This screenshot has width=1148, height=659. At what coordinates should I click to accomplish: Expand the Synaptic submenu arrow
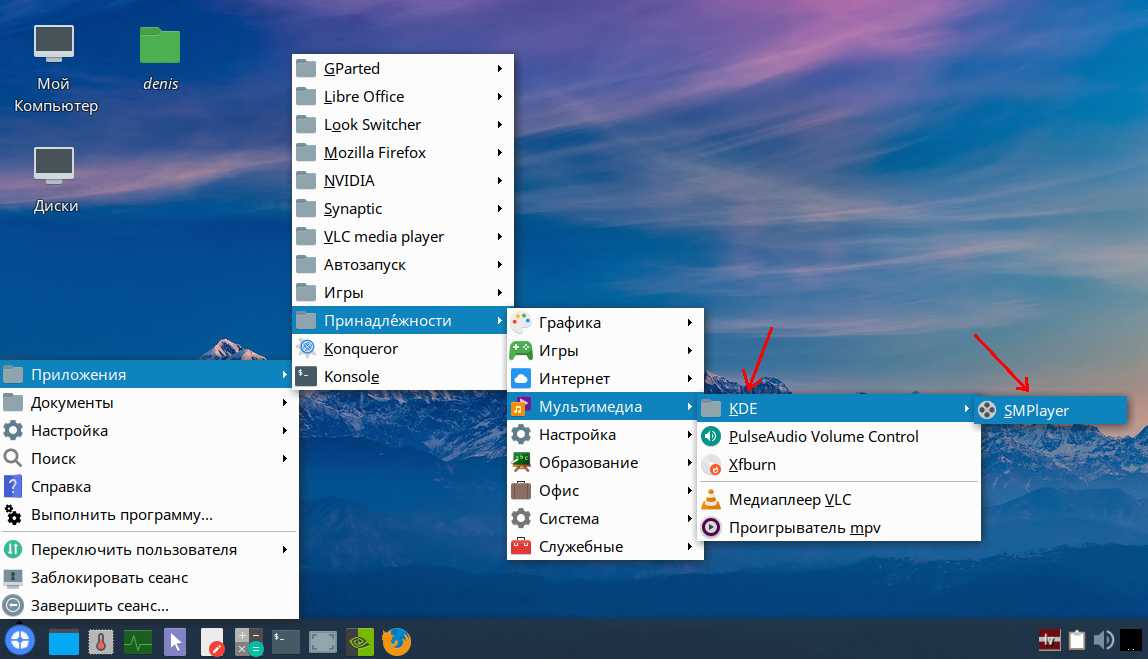[x=499, y=209]
